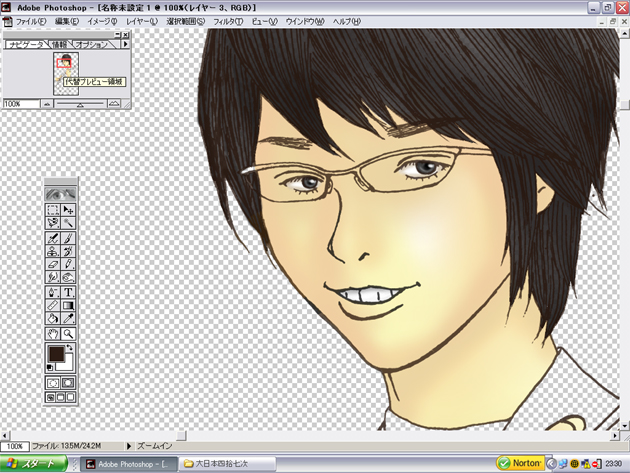This screenshot has height=473, width=630.
Task: Swap foreground and background colors arrow
Action: point(70,347)
